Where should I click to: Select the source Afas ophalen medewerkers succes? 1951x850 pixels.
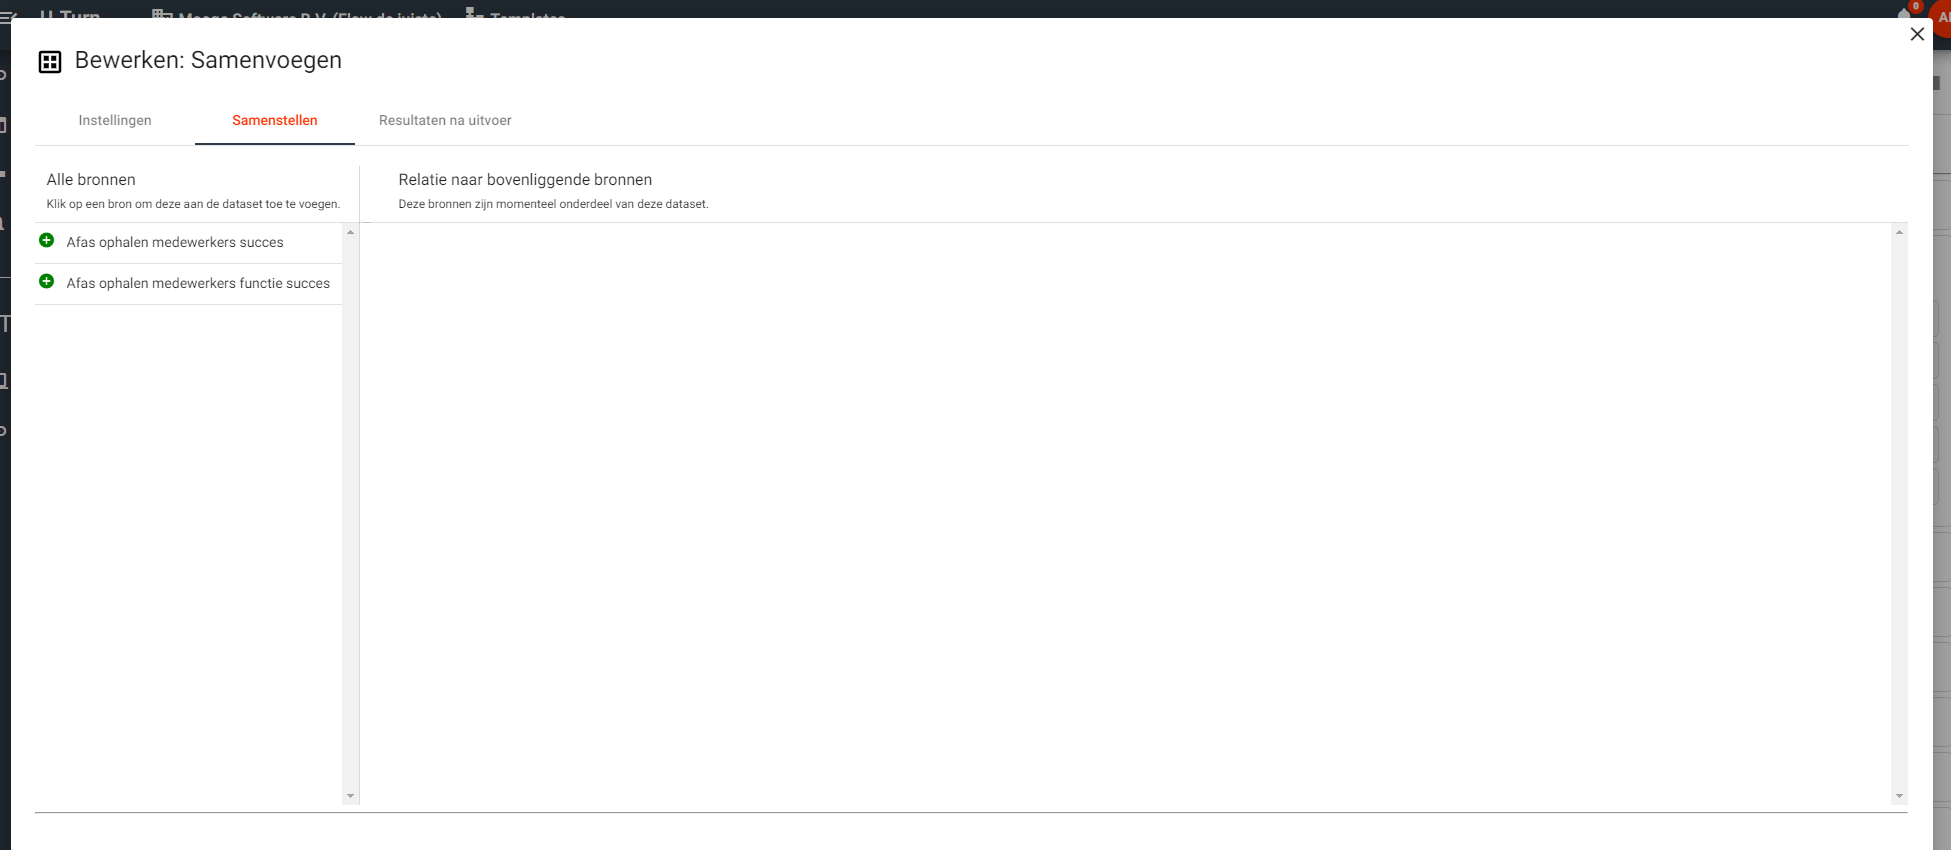[x=175, y=243]
